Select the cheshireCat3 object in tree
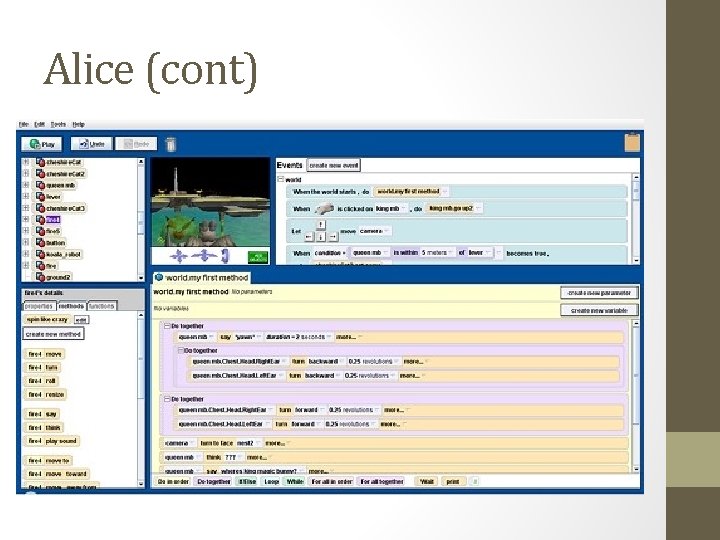This screenshot has height=540, width=720. [x=66, y=208]
